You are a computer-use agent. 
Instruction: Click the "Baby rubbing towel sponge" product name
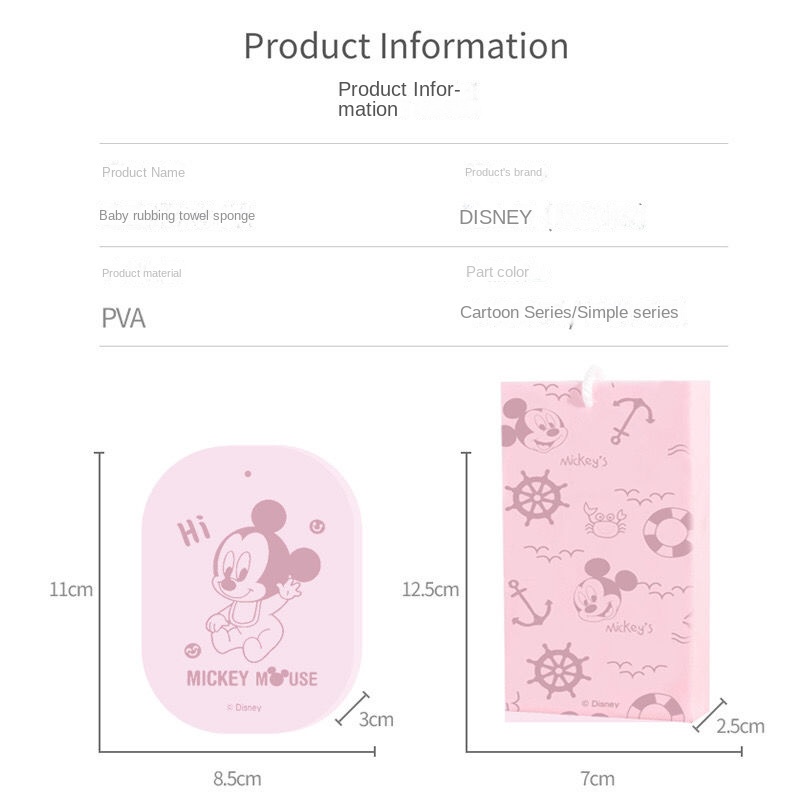click(x=177, y=216)
